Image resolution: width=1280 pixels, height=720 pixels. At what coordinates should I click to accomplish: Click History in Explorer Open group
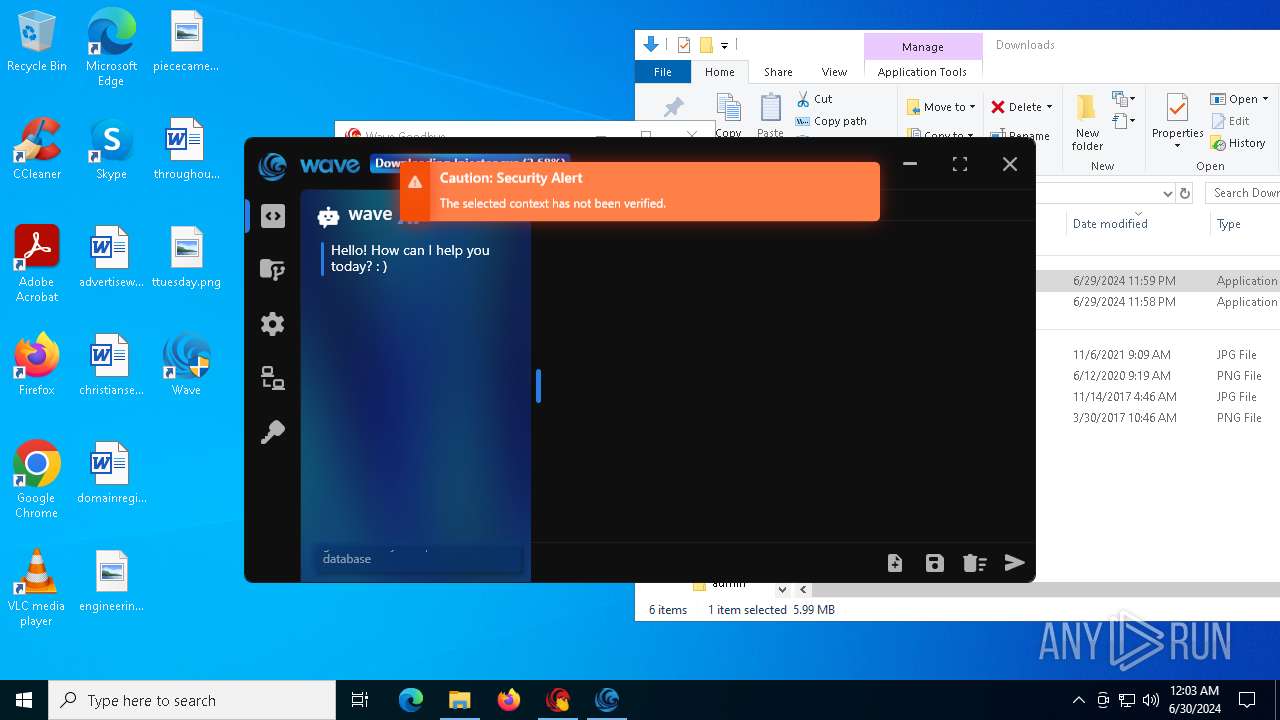pos(1238,143)
